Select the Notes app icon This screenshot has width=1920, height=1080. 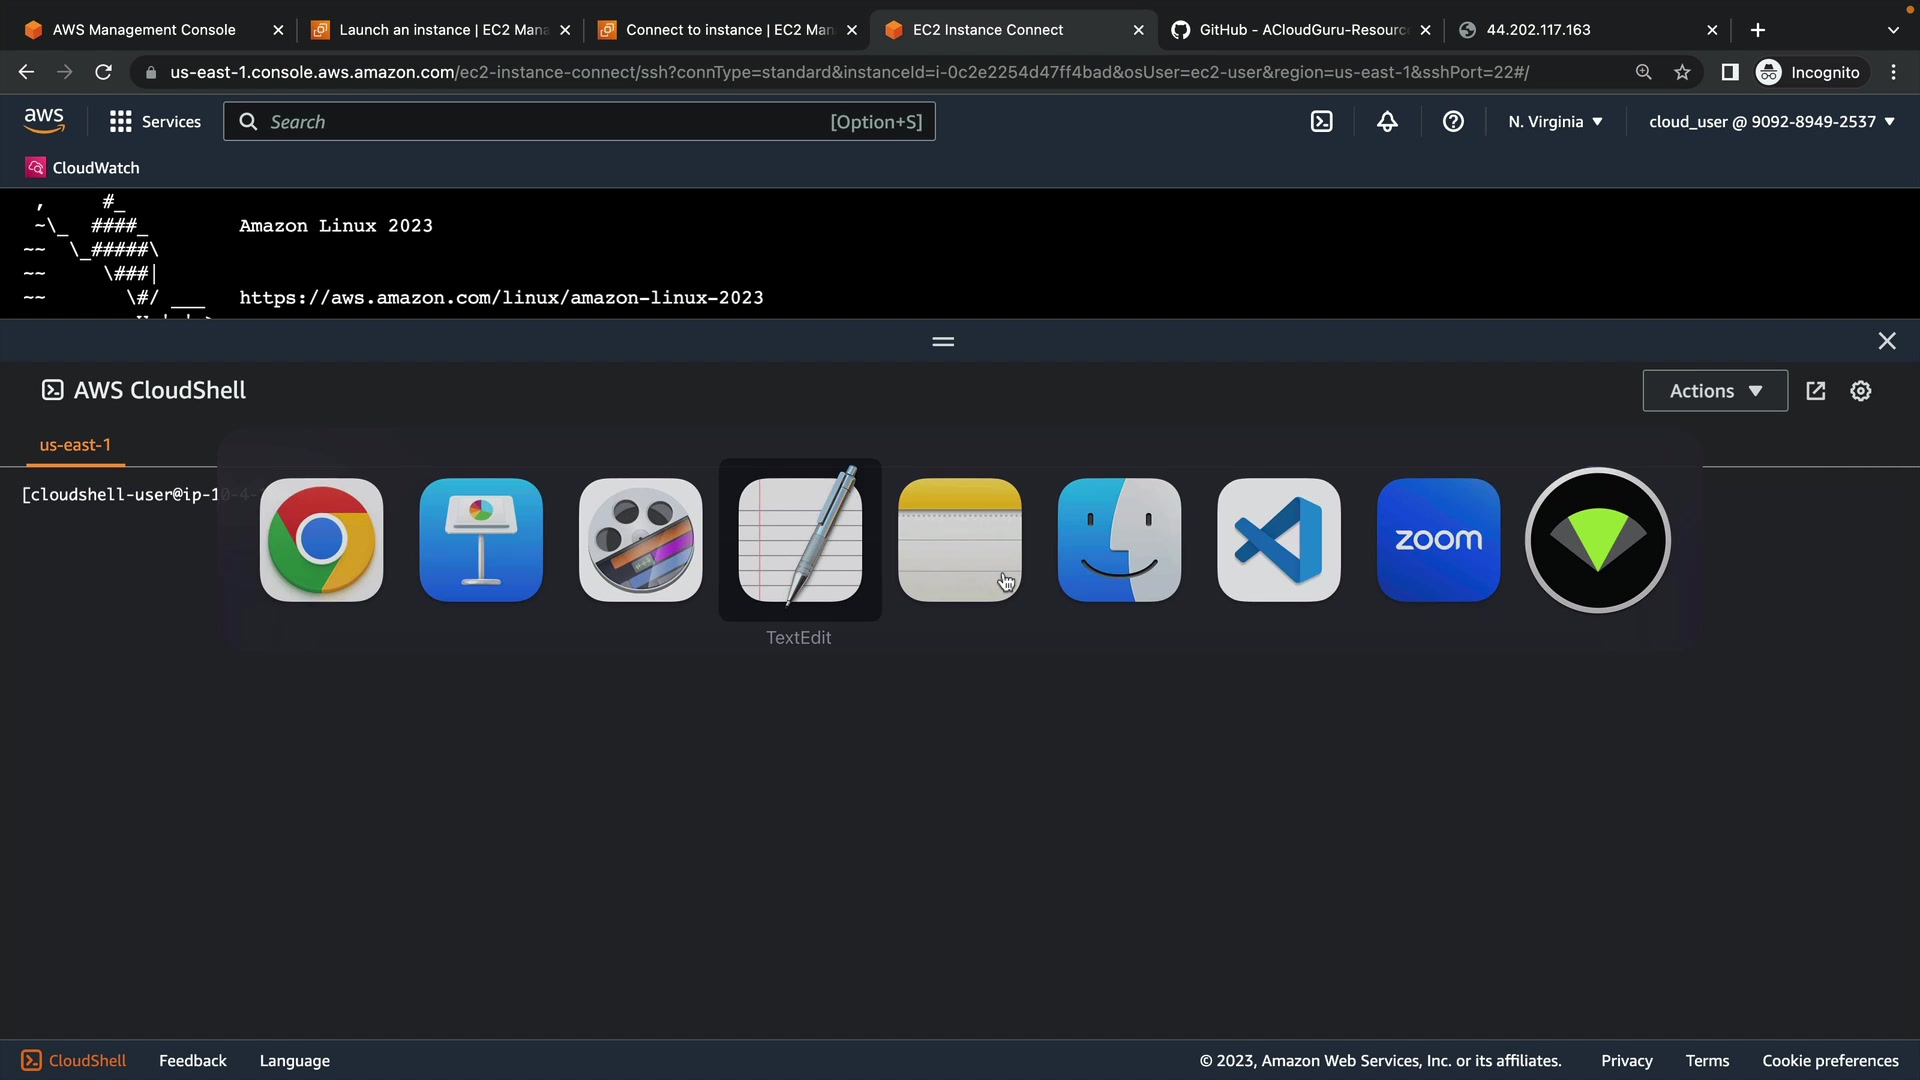tap(959, 540)
